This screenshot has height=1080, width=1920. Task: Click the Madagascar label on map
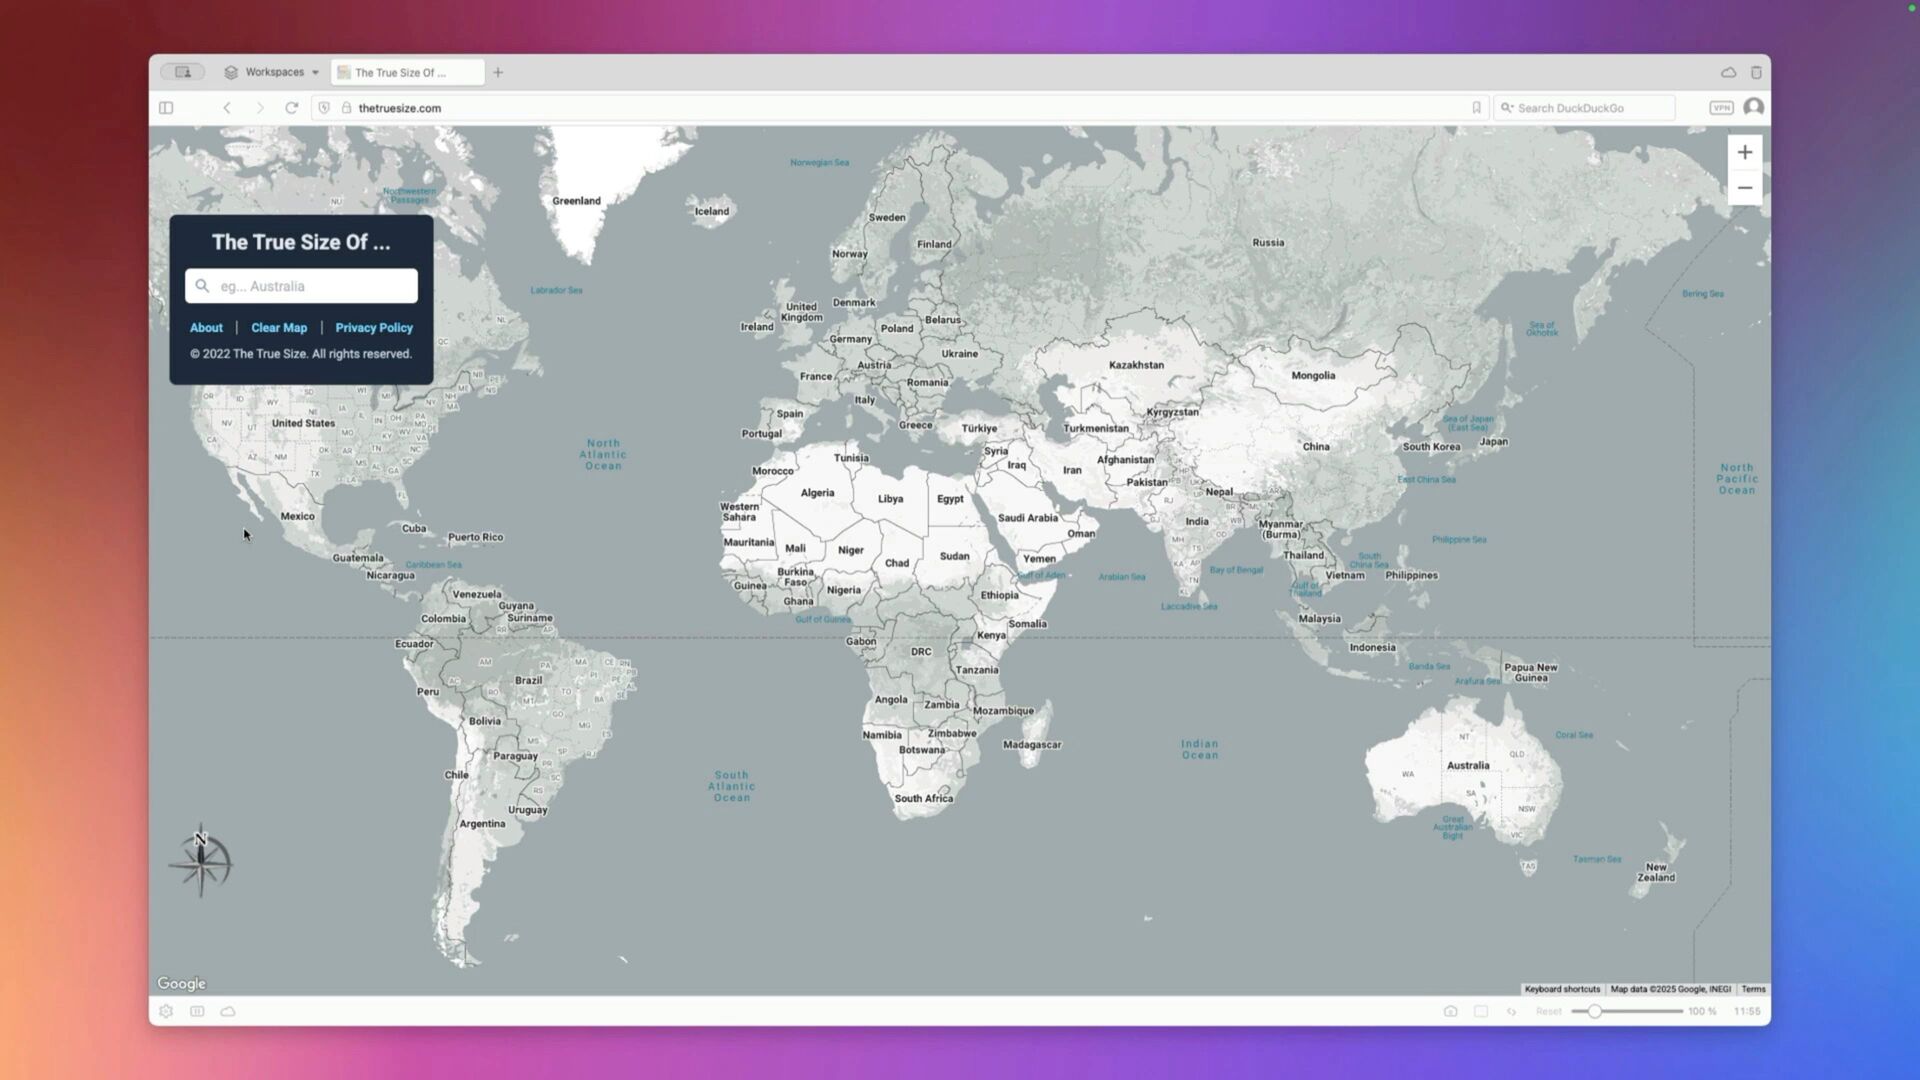click(1032, 745)
